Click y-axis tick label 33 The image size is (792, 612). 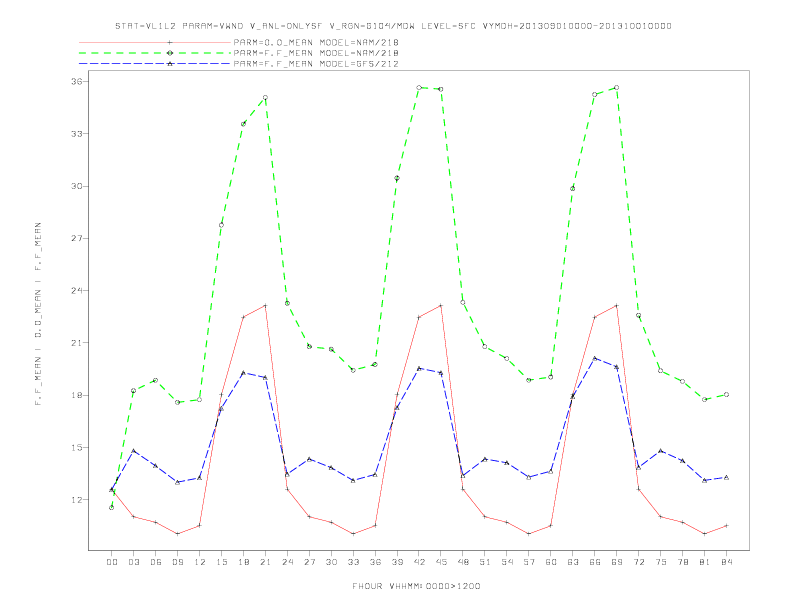pyautogui.click(x=76, y=134)
